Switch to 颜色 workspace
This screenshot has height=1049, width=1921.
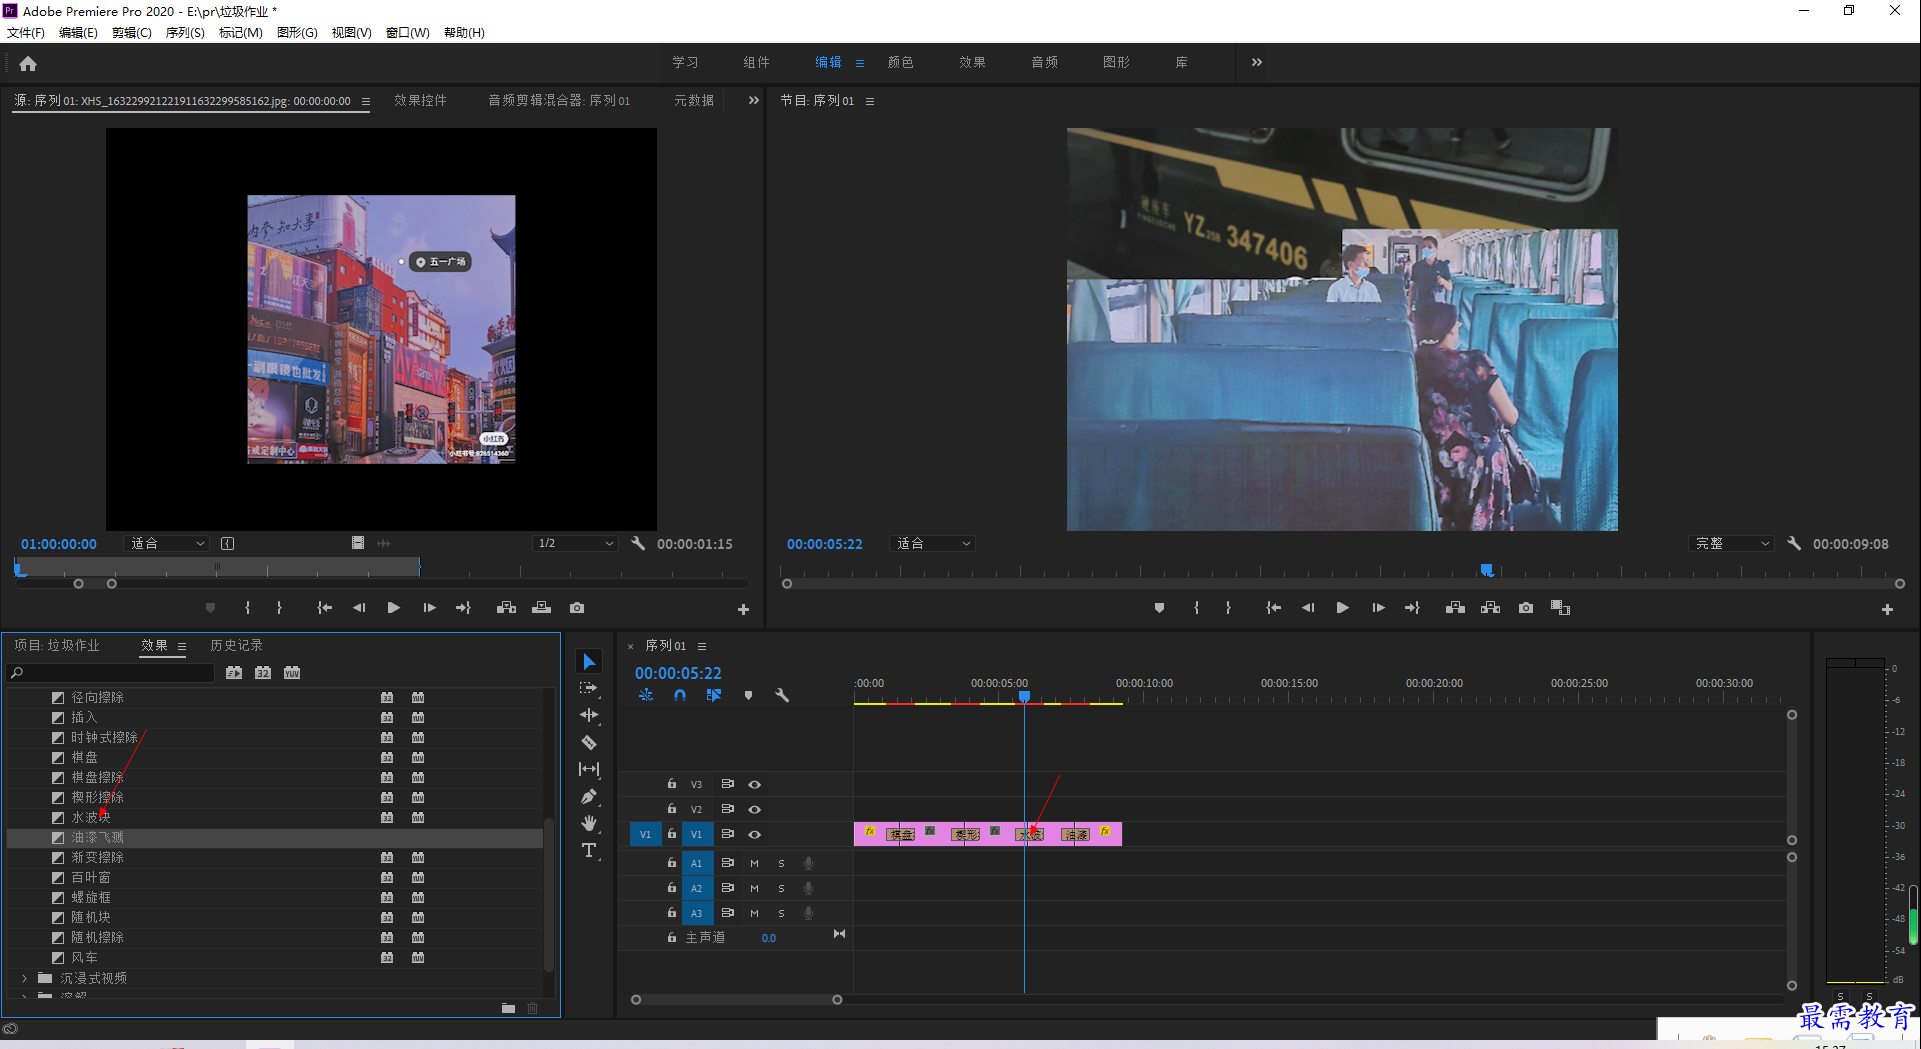pyautogui.click(x=900, y=62)
